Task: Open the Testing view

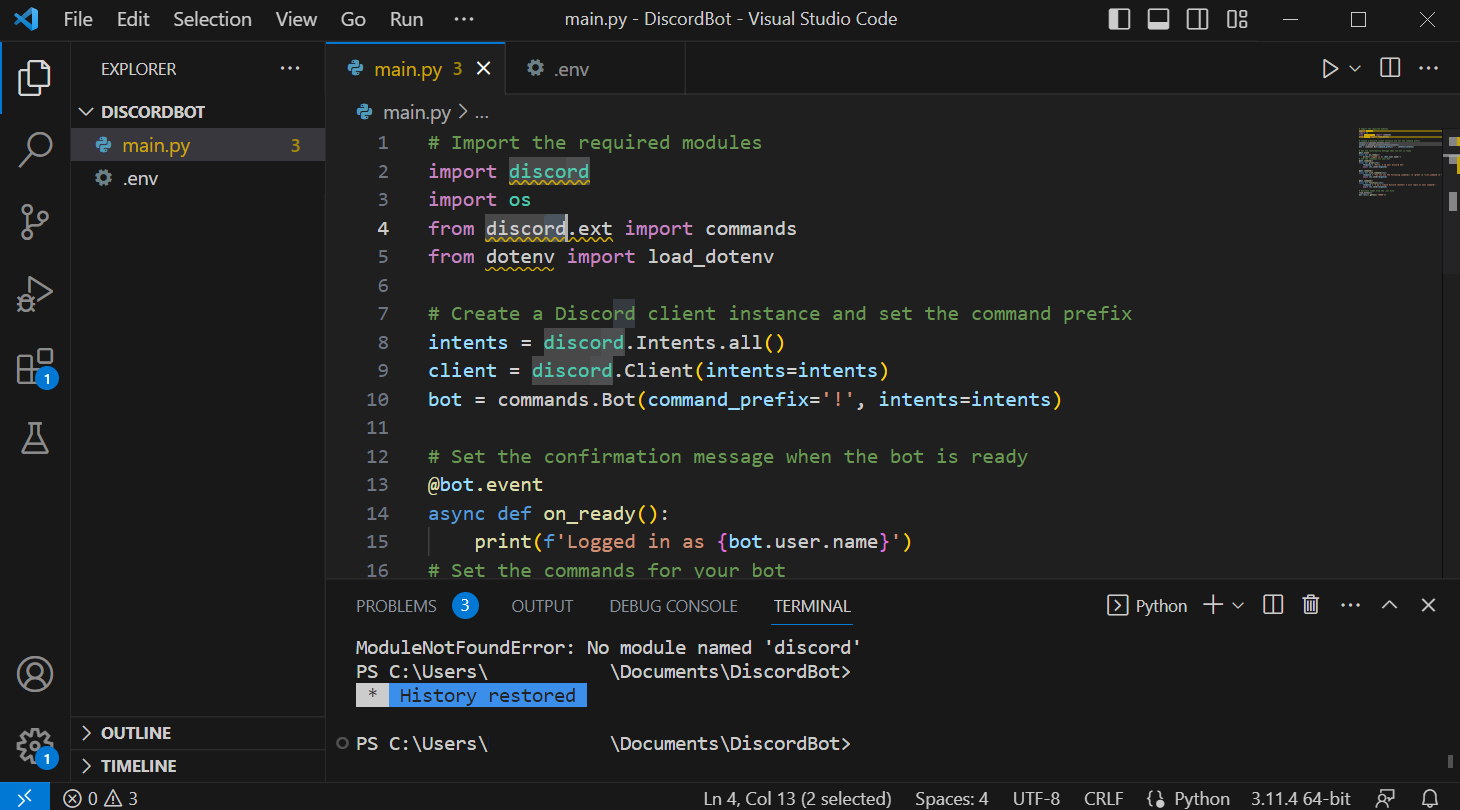Action: tap(36, 438)
